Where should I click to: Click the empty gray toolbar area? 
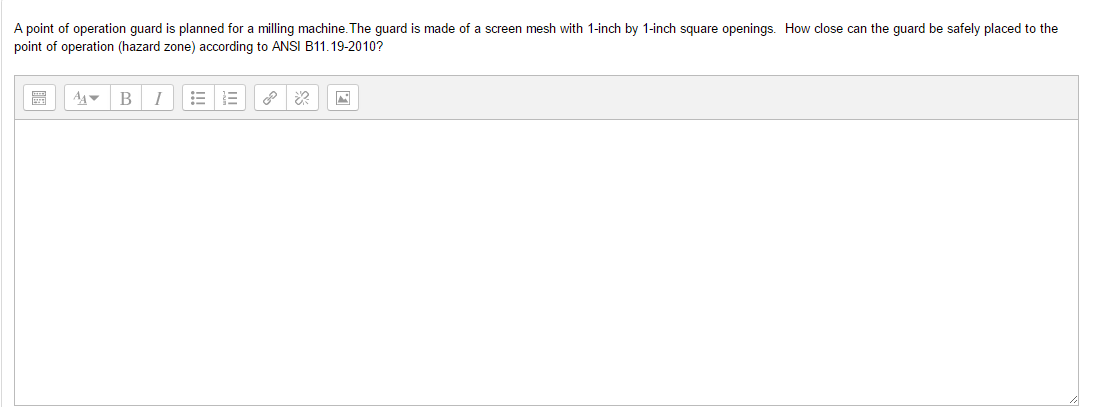pyautogui.click(x=700, y=98)
